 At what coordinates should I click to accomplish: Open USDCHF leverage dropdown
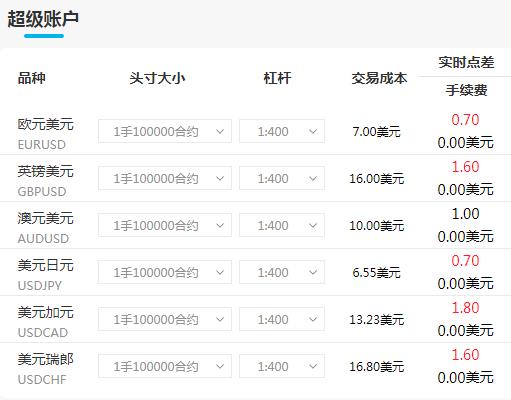pyautogui.click(x=282, y=366)
